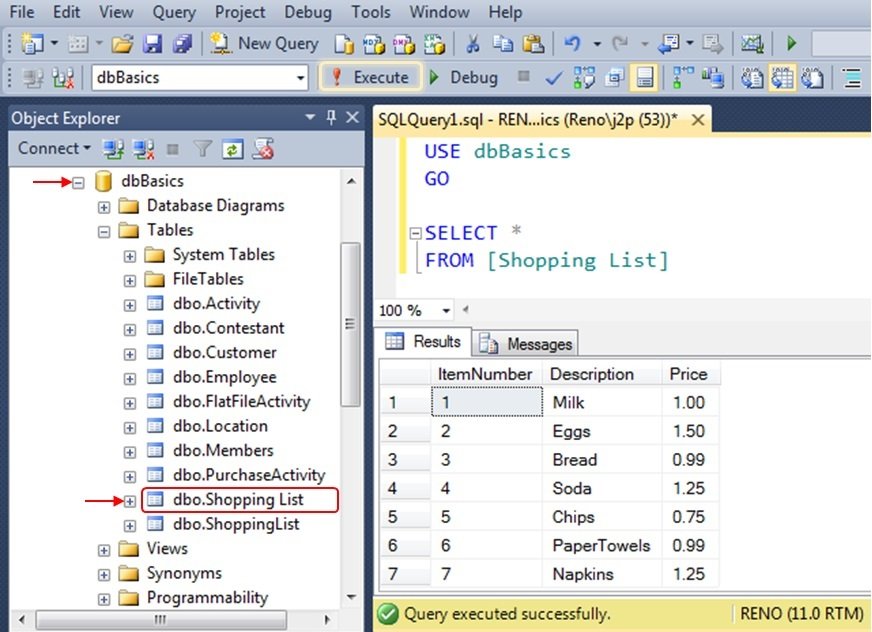Open the Project menu

tap(240, 12)
